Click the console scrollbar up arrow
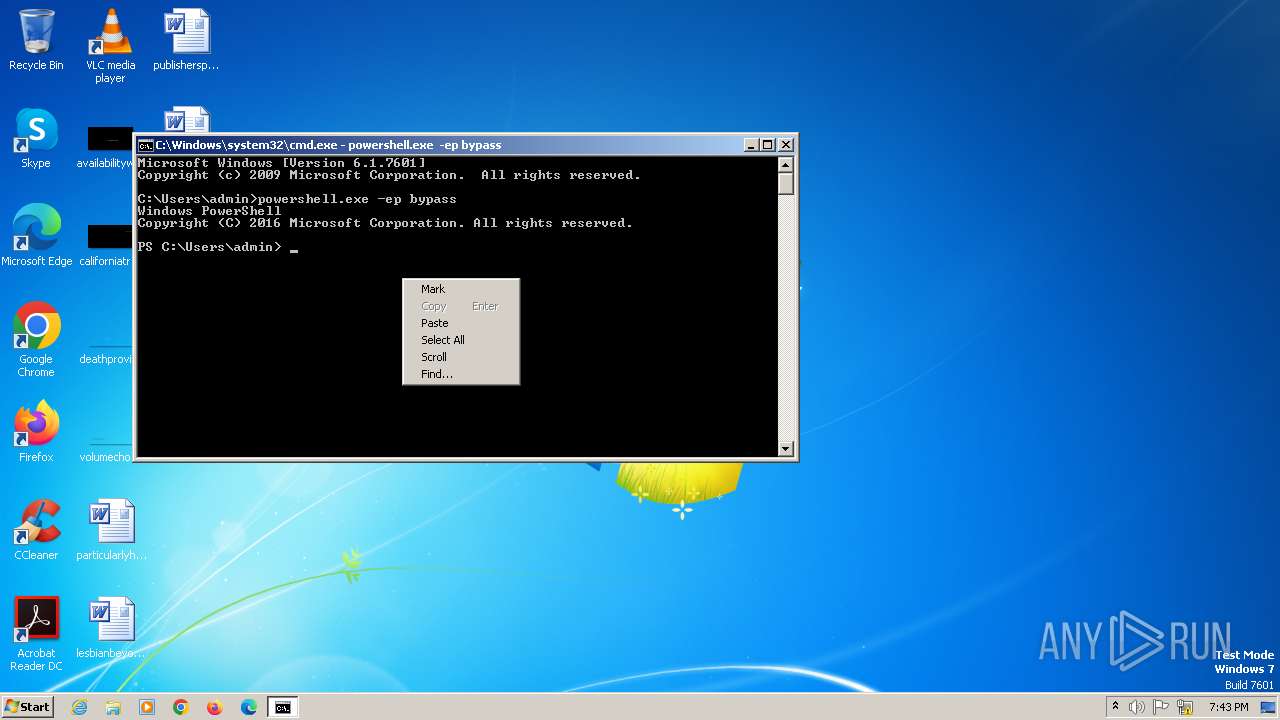Image resolution: width=1280 pixels, height=720 pixels. click(x=786, y=165)
